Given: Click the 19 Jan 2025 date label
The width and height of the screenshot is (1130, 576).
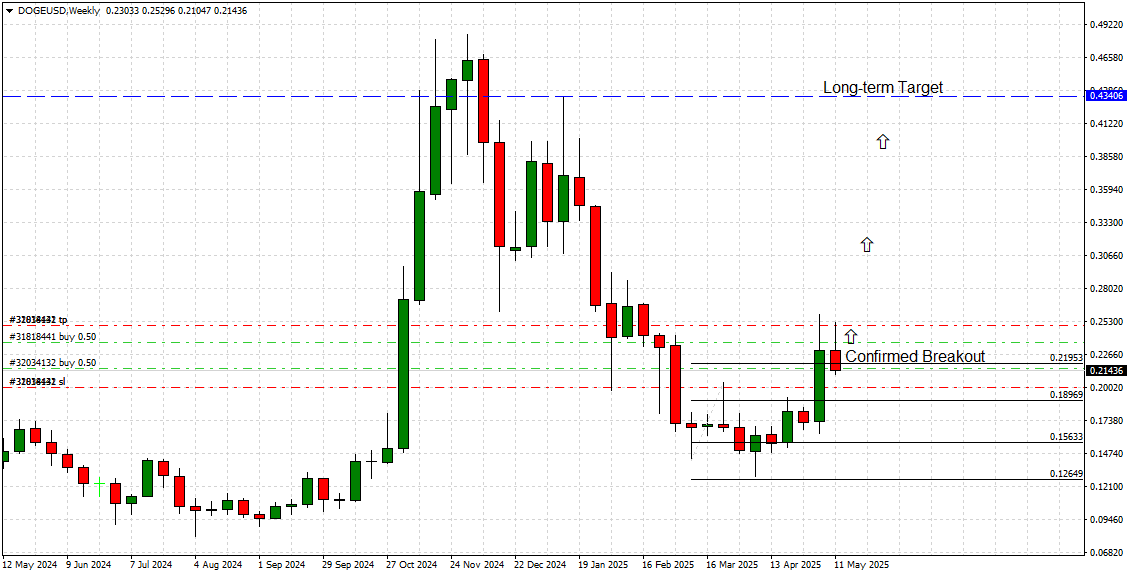Looking at the screenshot, I should click(x=604, y=564).
